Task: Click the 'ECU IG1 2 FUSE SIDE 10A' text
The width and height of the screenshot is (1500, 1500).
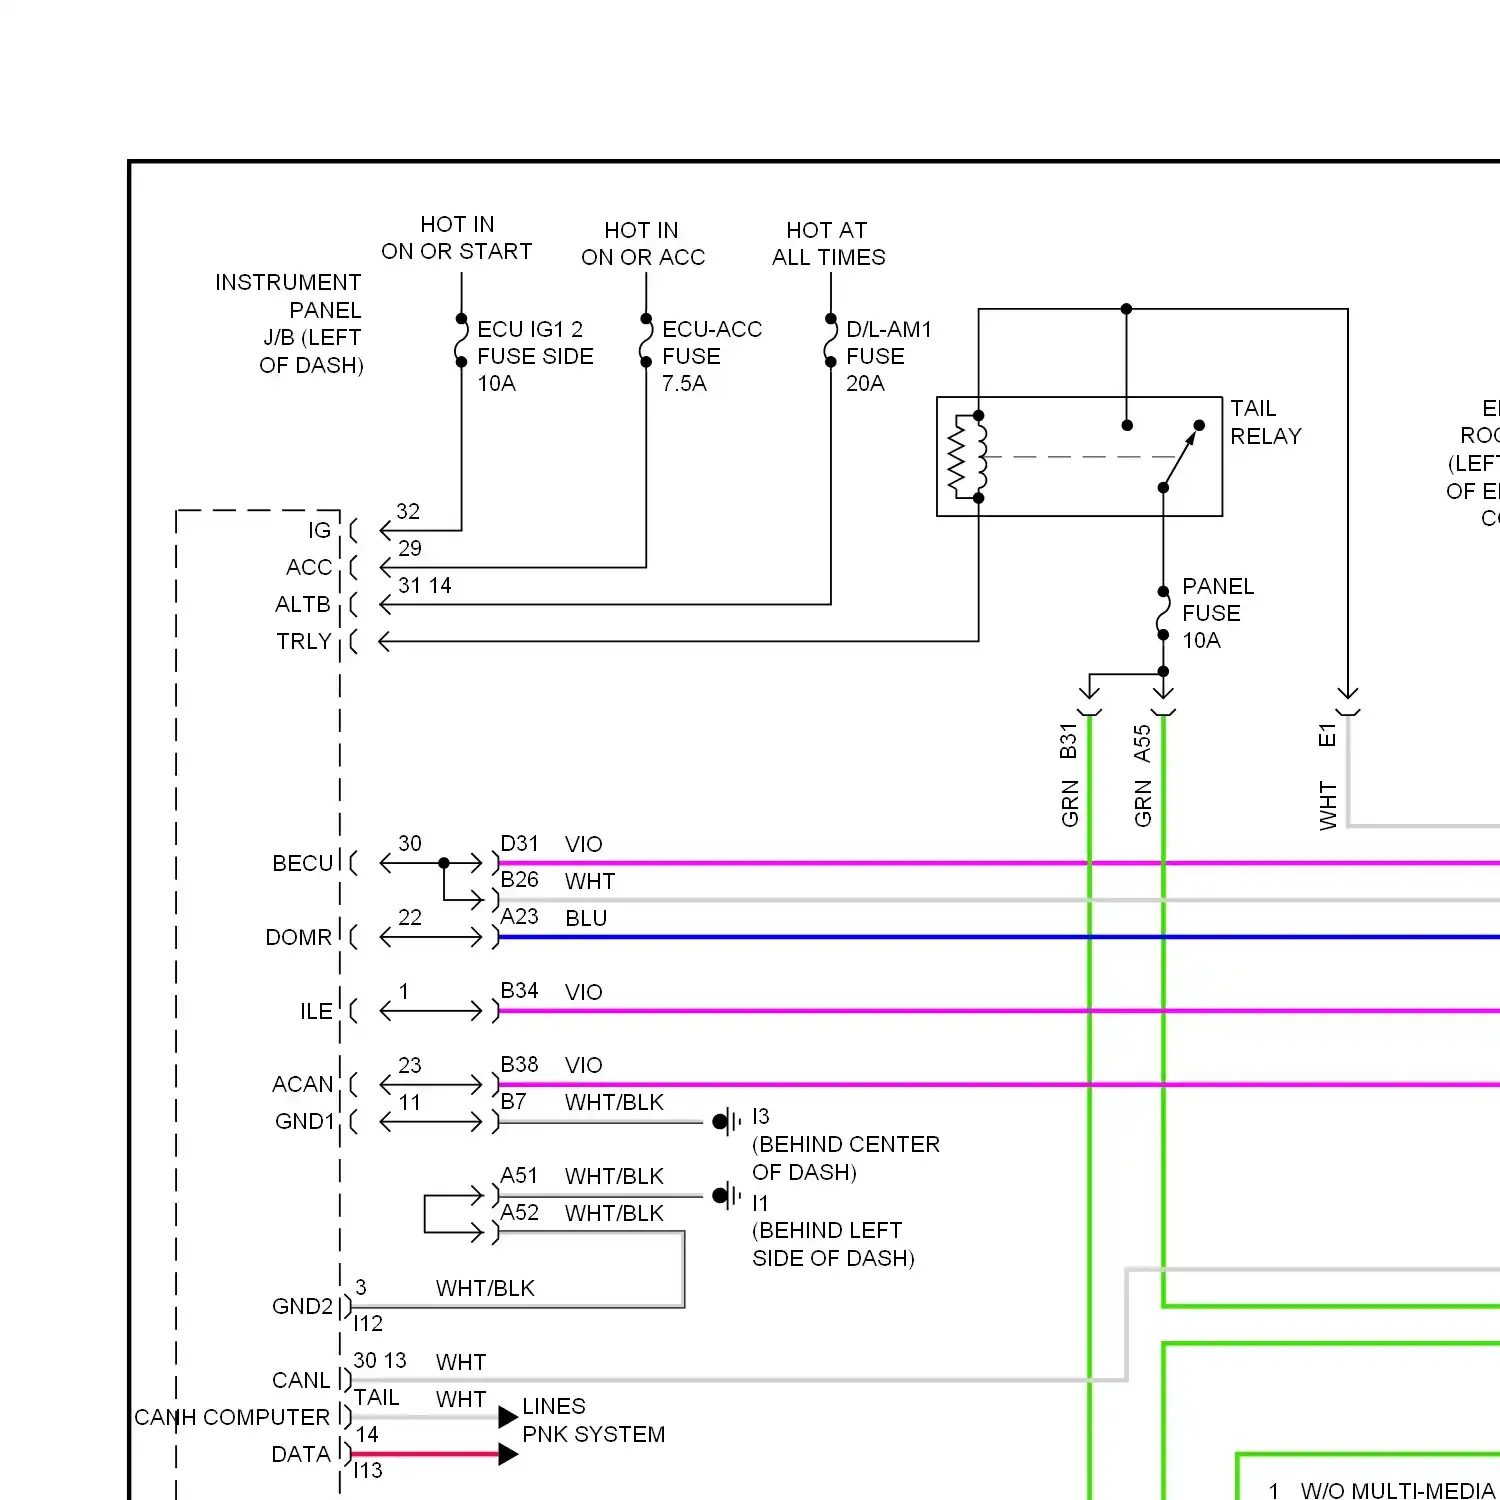Action: 535,356
